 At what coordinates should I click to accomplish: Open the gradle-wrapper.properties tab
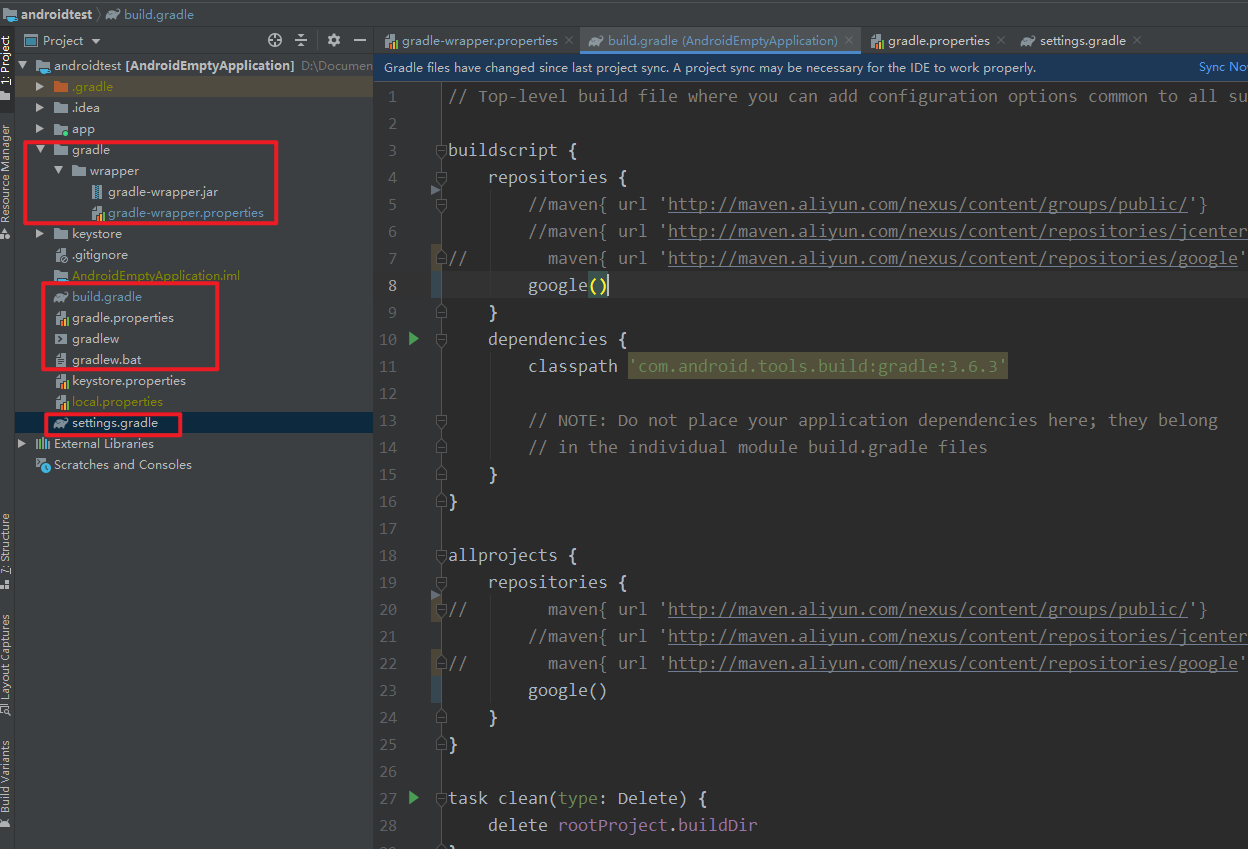477,41
